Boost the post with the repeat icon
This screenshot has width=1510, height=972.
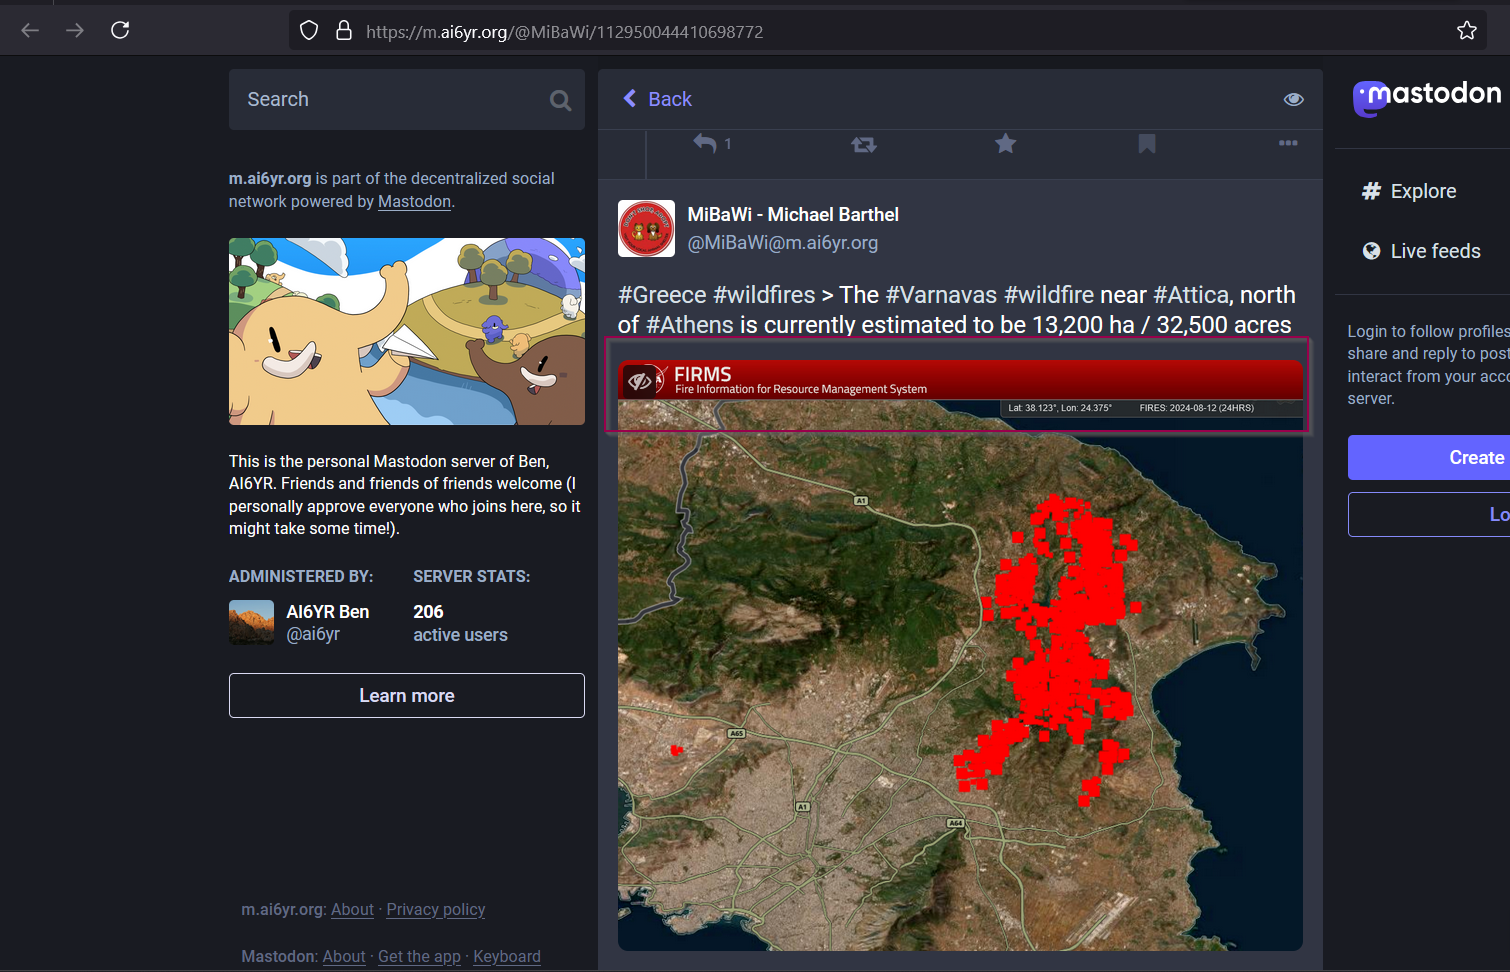tap(864, 145)
